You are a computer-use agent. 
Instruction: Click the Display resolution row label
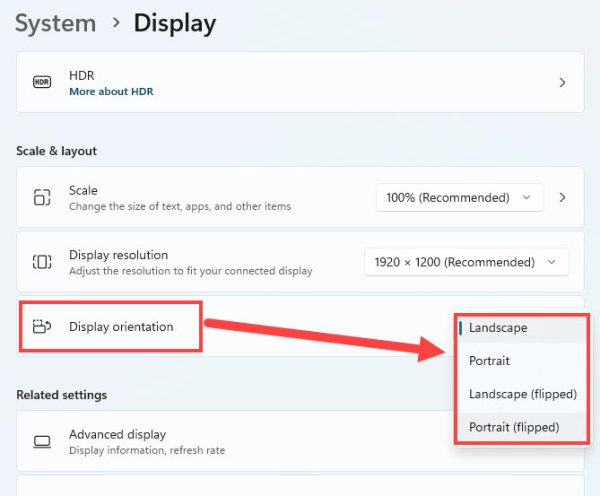click(x=118, y=255)
